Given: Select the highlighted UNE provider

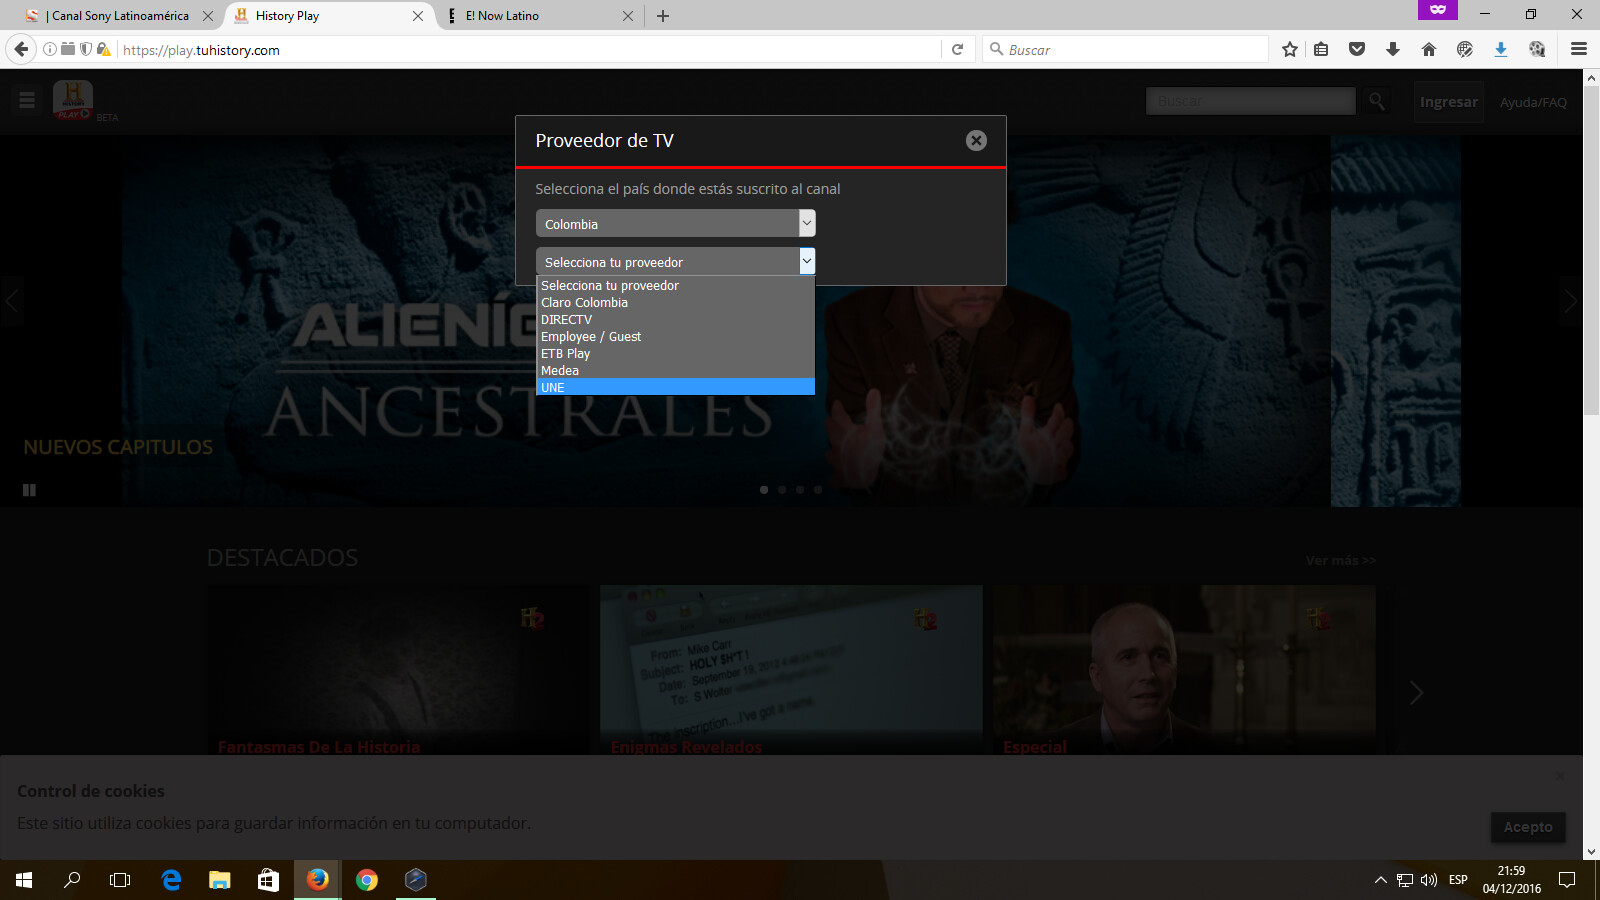Looking at the screenshot, I should pyautogui.click(x=676, y=388).
